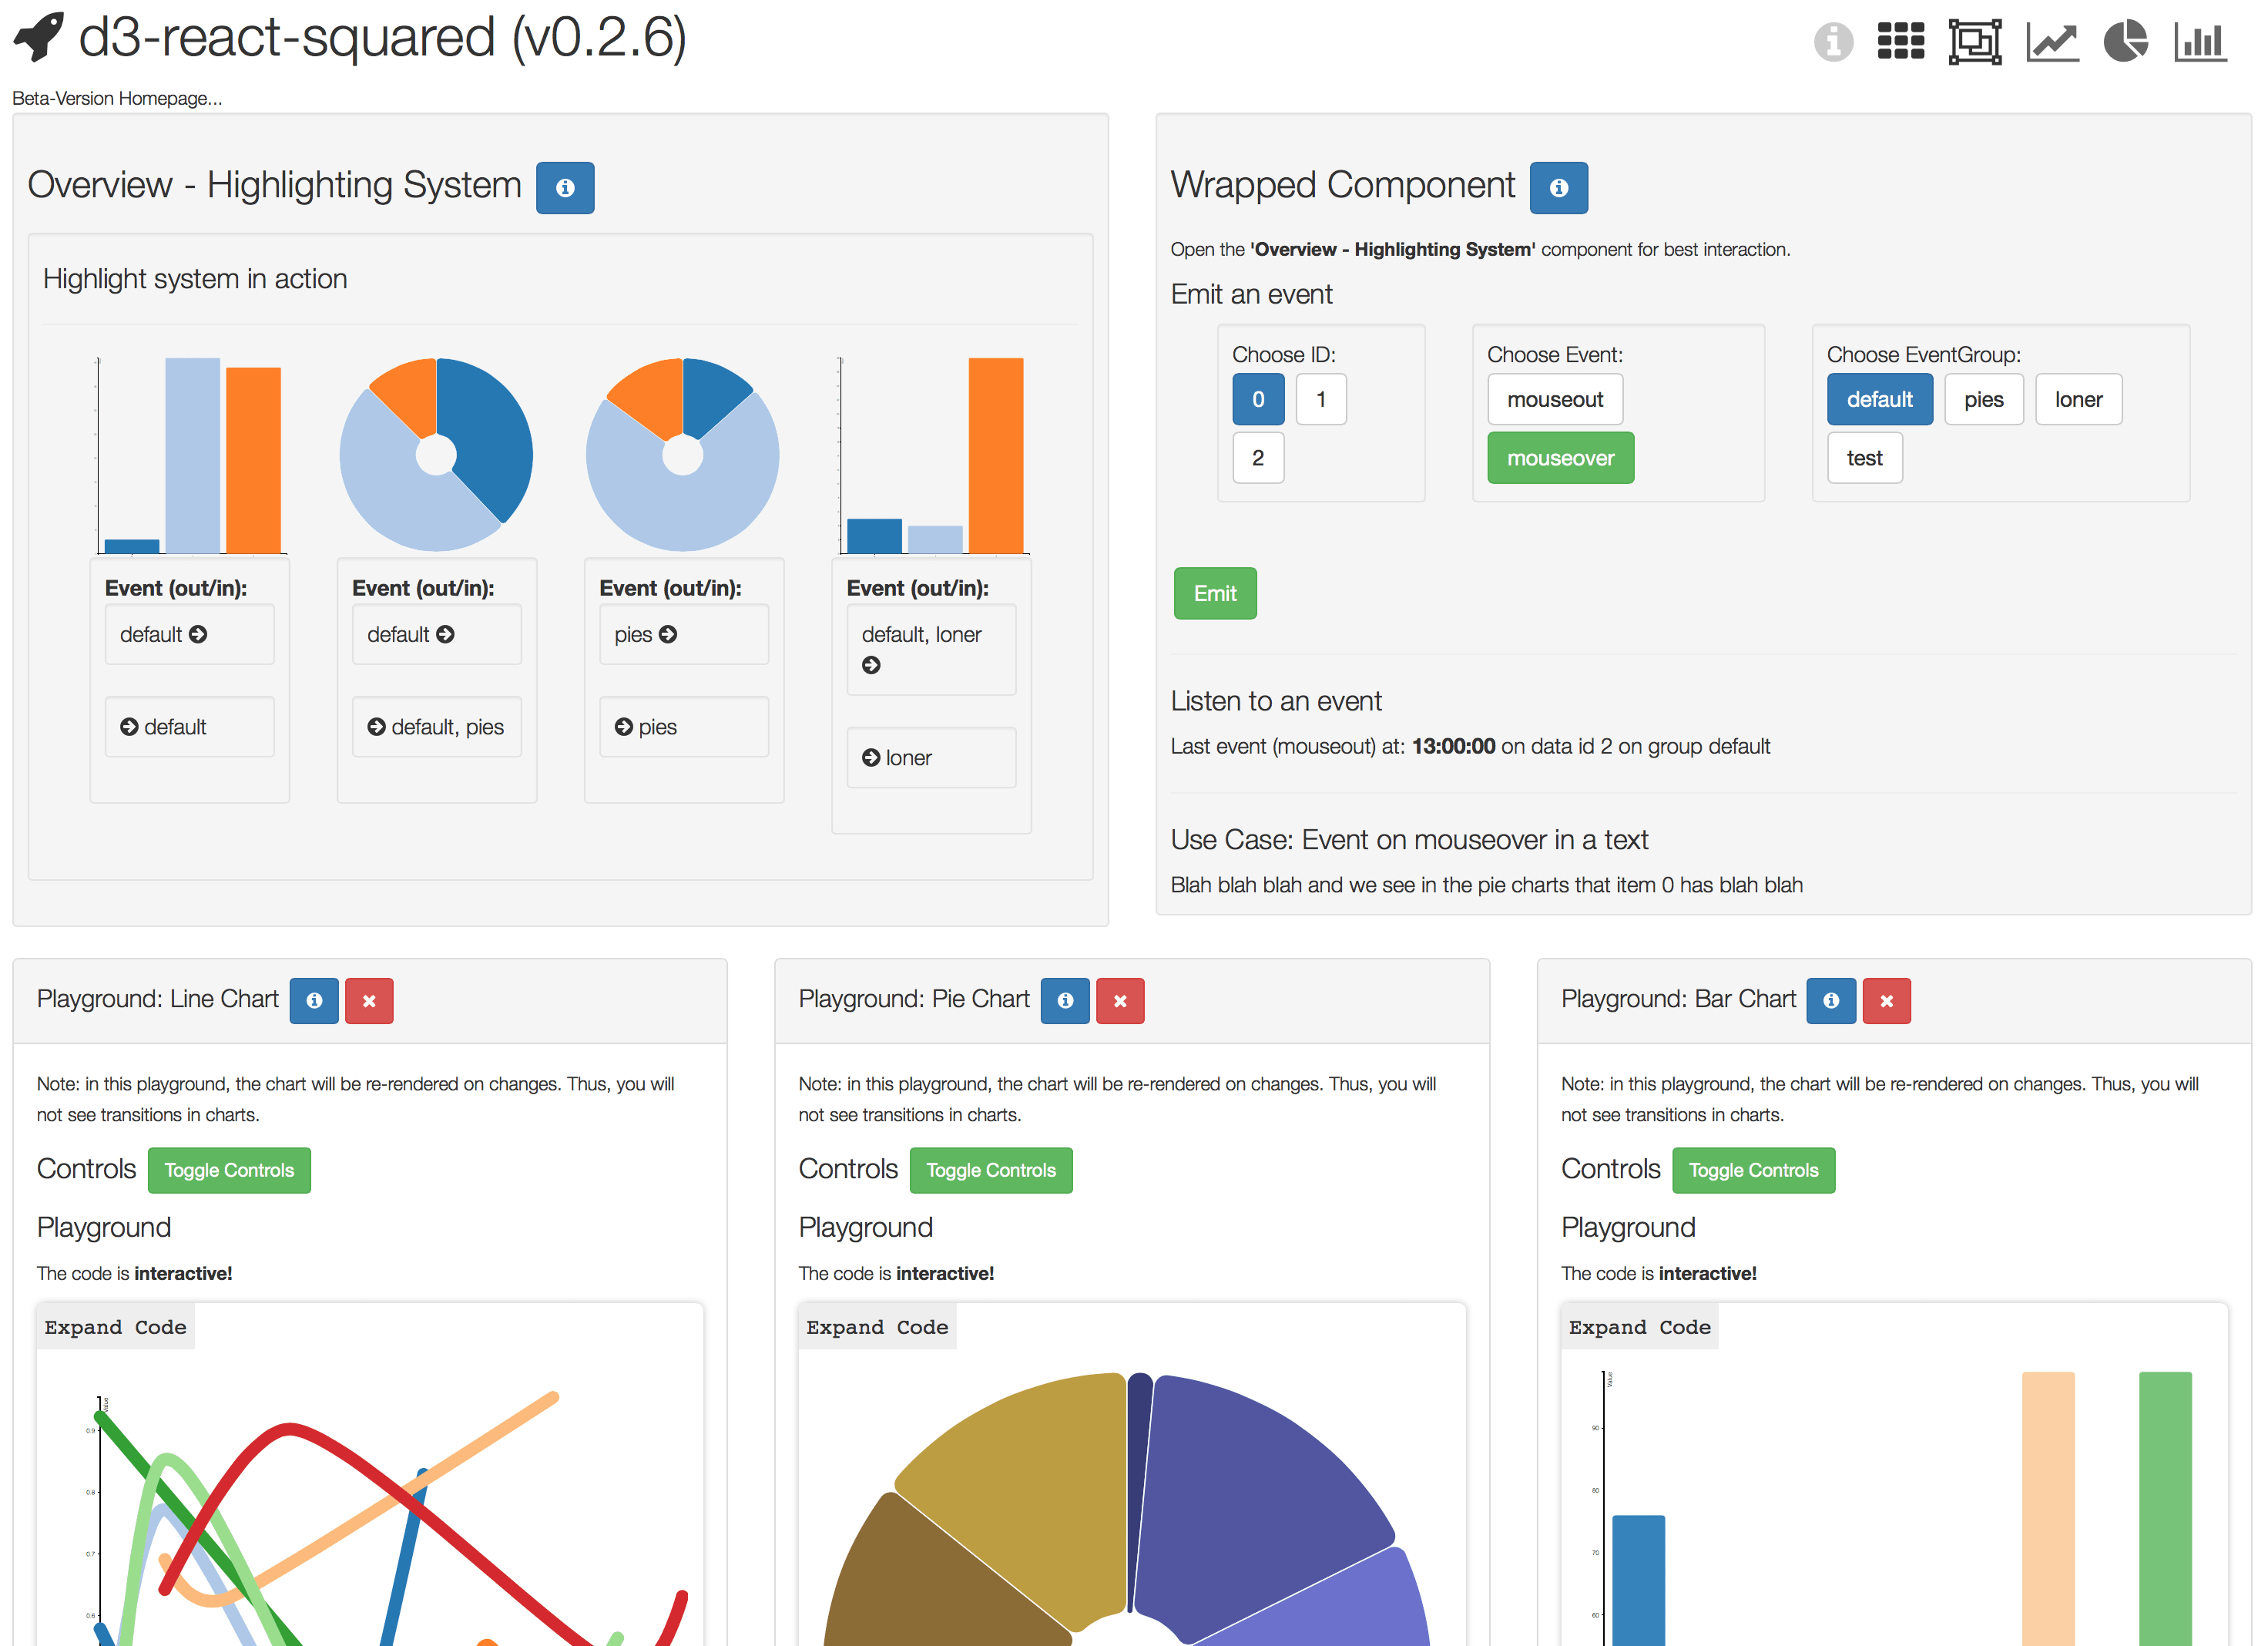
Task: Click 'pies' outgoing event box in third chart
Action: tap(684, 634)
